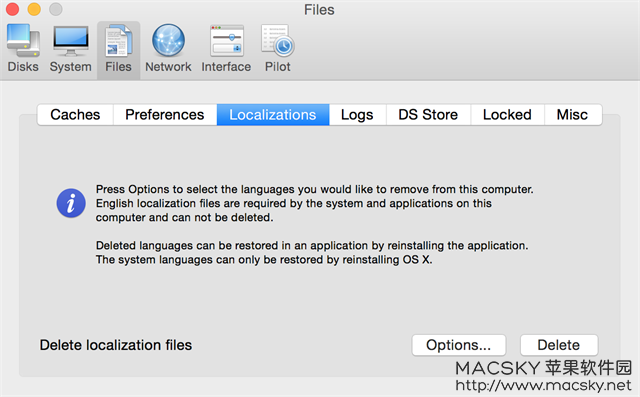Click the blue info icon
Image resolution: width=640 pixels, height=397 pixels.
pos(71,203)
